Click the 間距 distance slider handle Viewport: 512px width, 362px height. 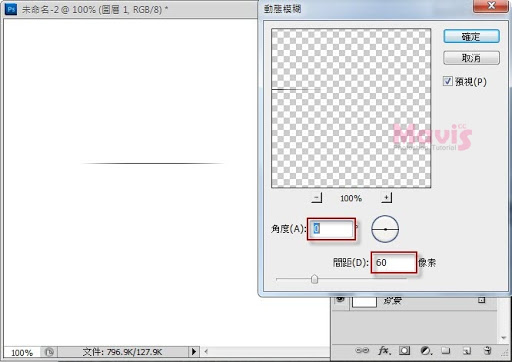pos(314,279)
